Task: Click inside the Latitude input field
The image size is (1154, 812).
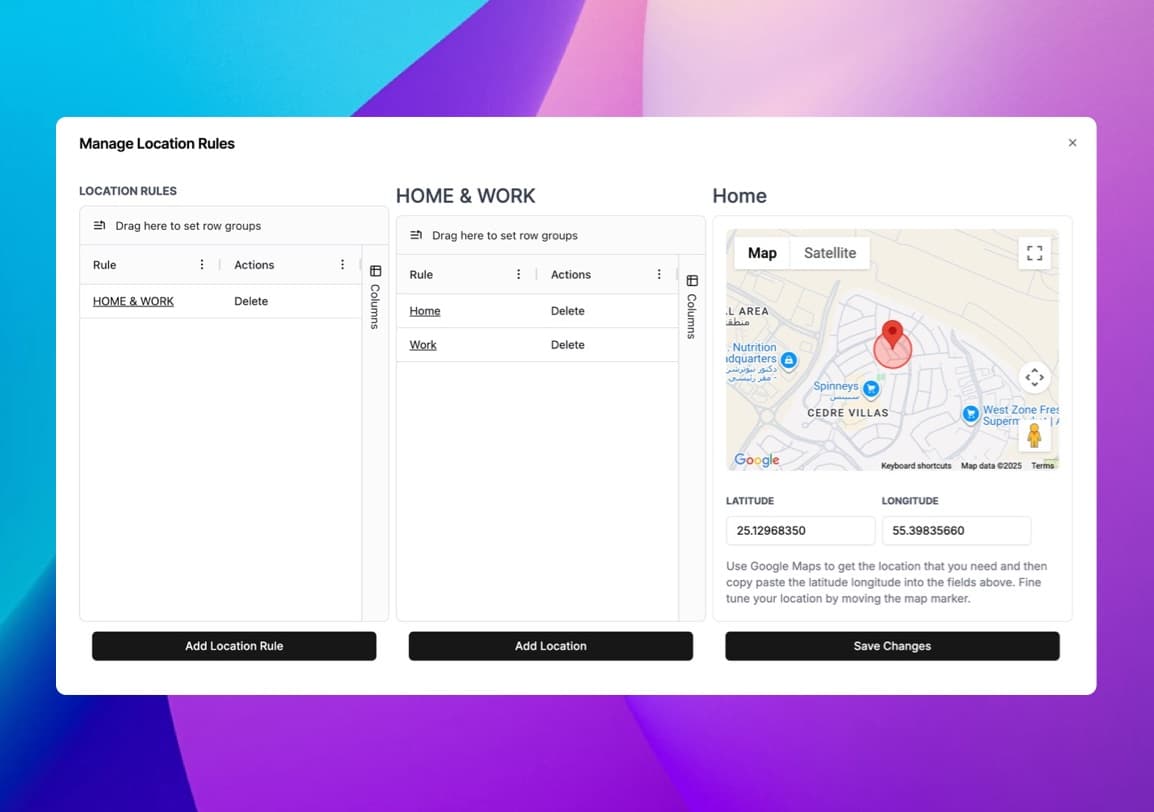Action: [x=799, y=530]
